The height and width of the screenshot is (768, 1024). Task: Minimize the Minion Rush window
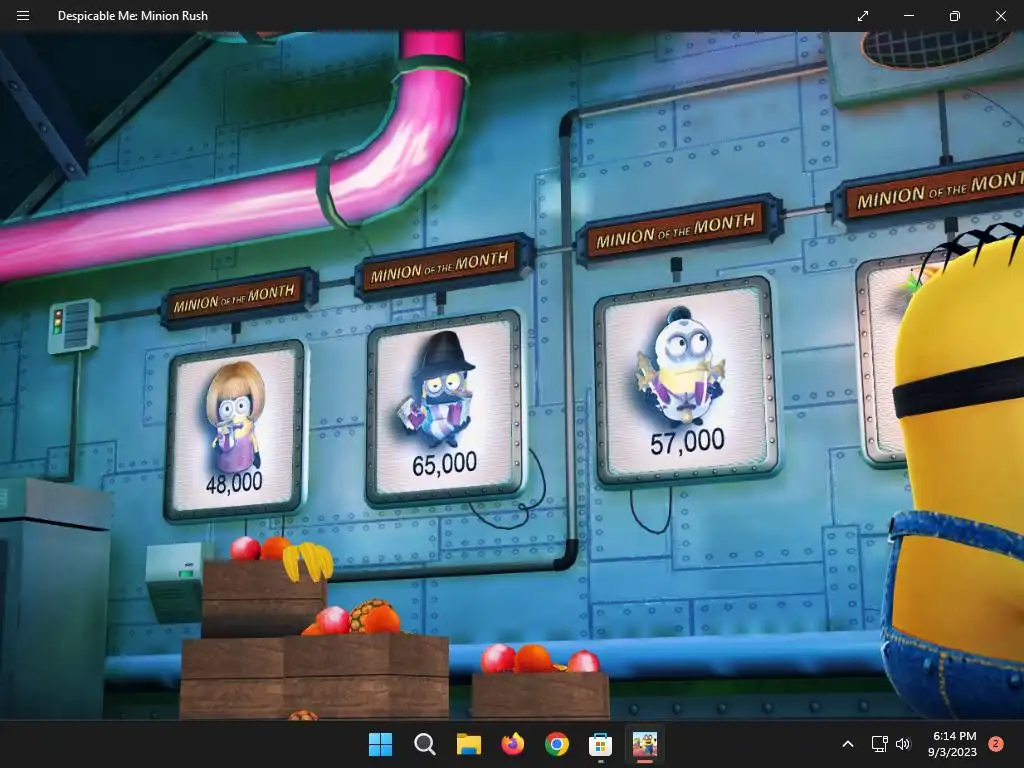(x=908, y=16)
